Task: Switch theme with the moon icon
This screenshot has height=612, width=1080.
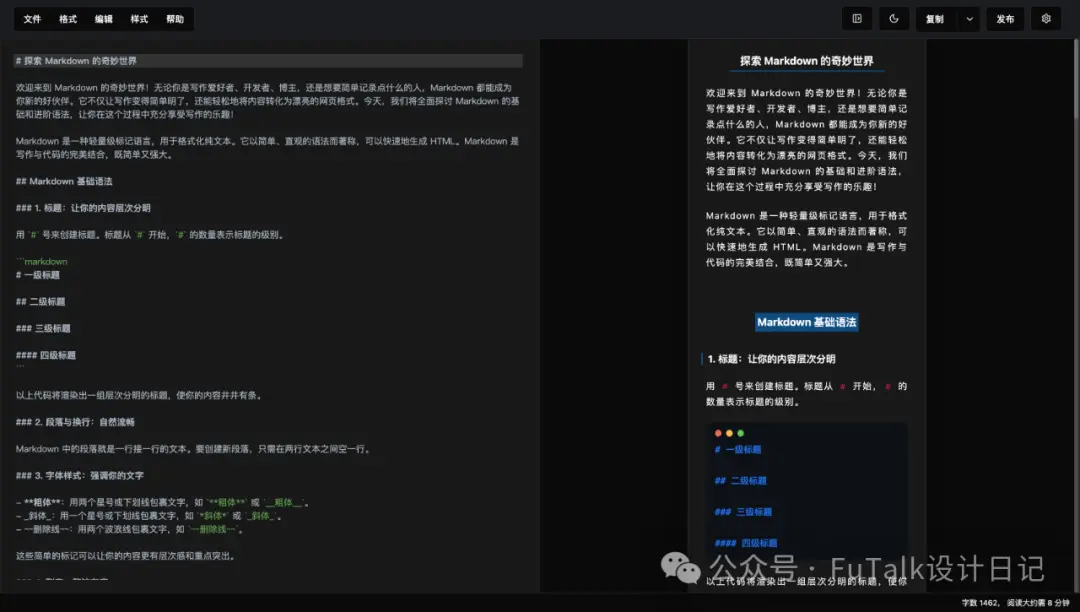Action: (x=894, y=19)
